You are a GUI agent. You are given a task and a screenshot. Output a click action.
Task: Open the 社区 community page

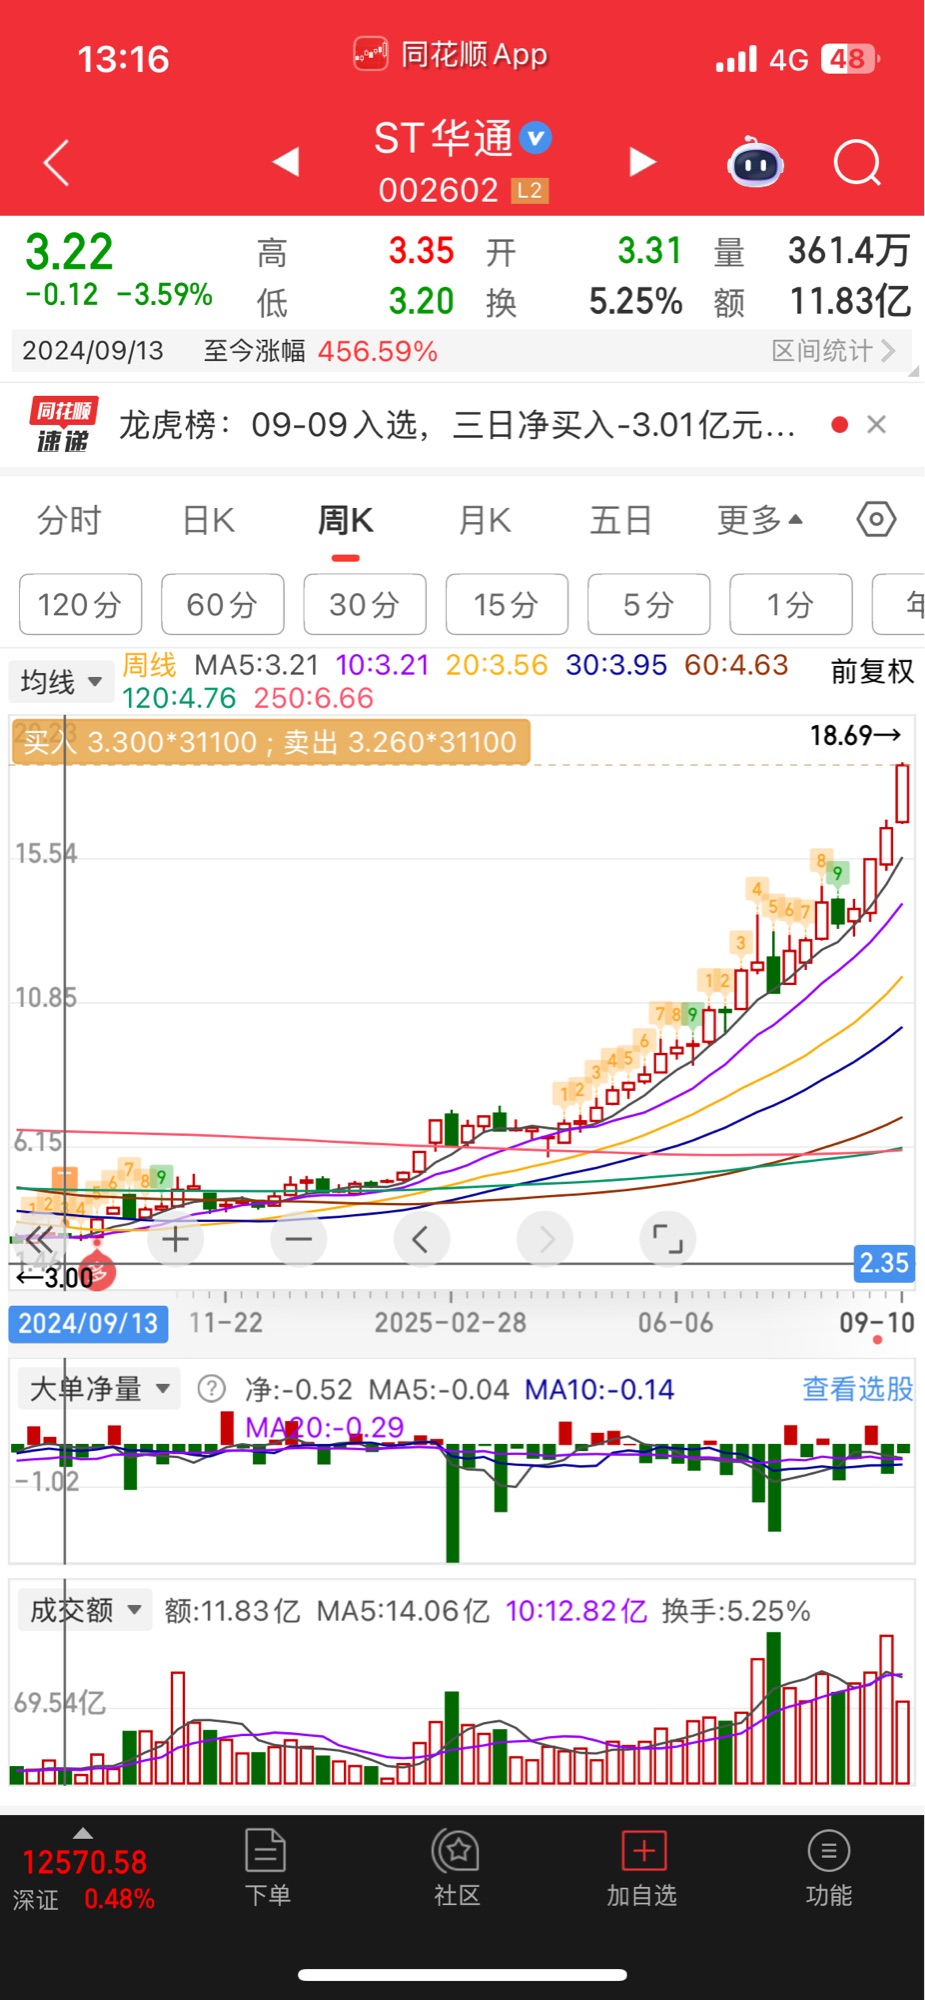457,1868
